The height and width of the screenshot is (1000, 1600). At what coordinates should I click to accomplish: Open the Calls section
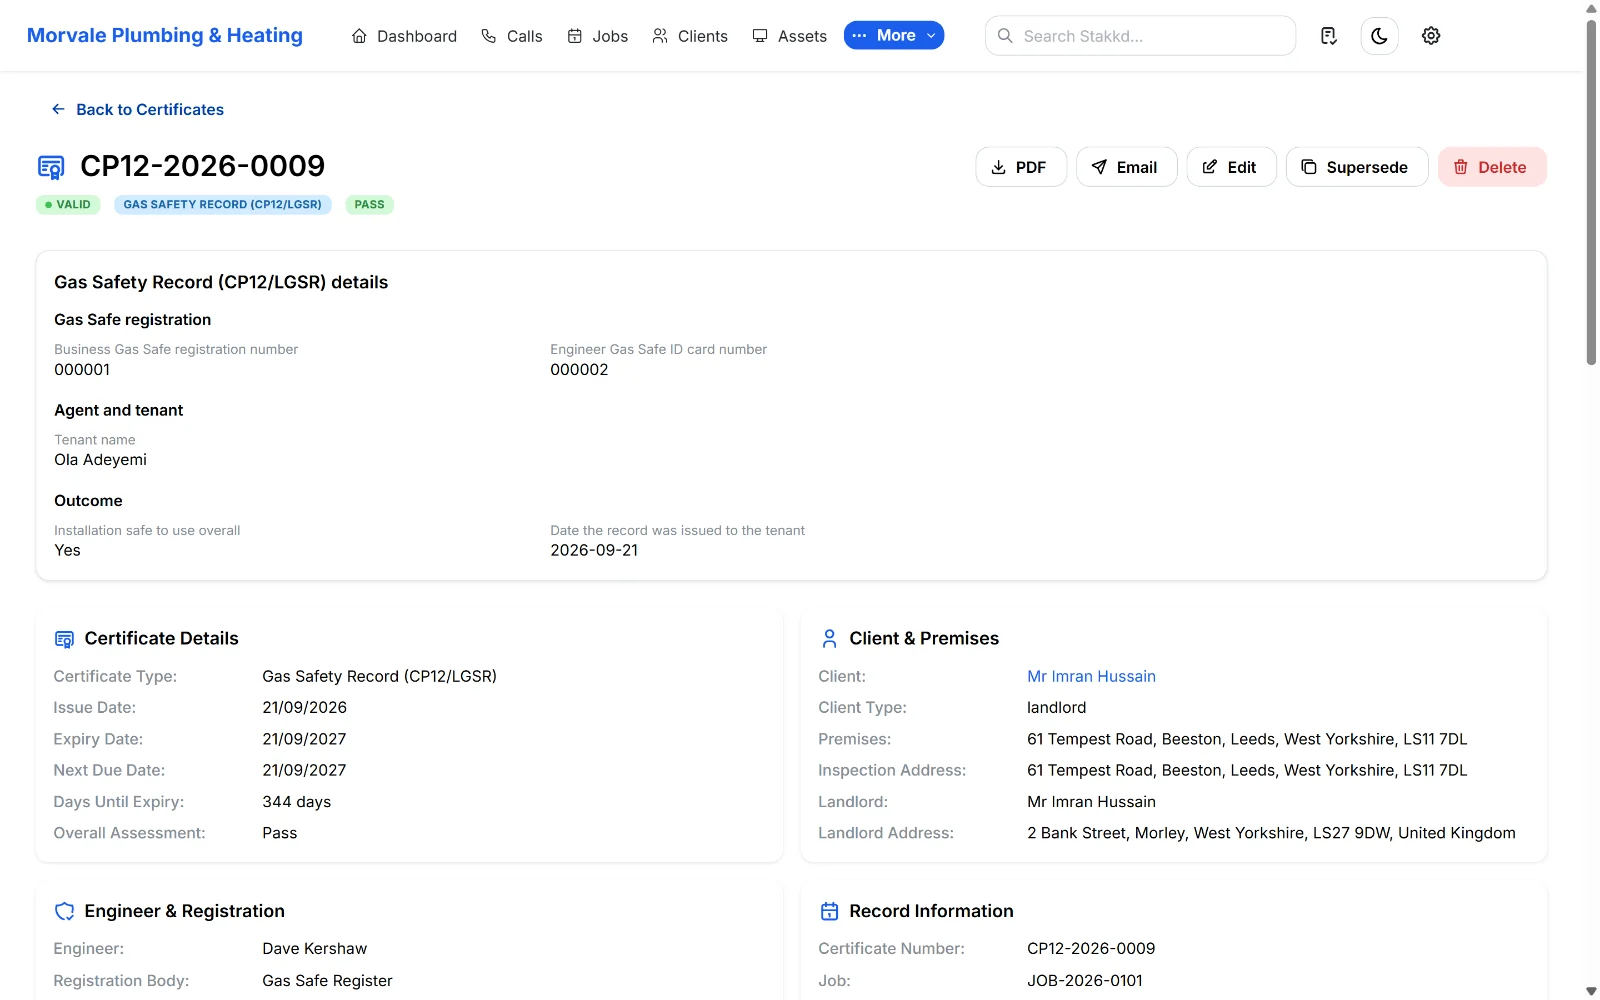click(511, 36)
